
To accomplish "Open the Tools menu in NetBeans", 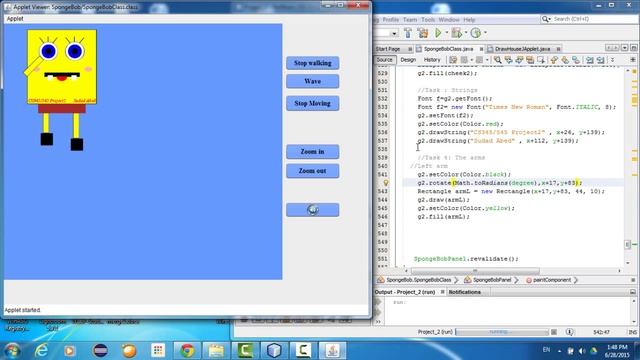I will point(428,20).
